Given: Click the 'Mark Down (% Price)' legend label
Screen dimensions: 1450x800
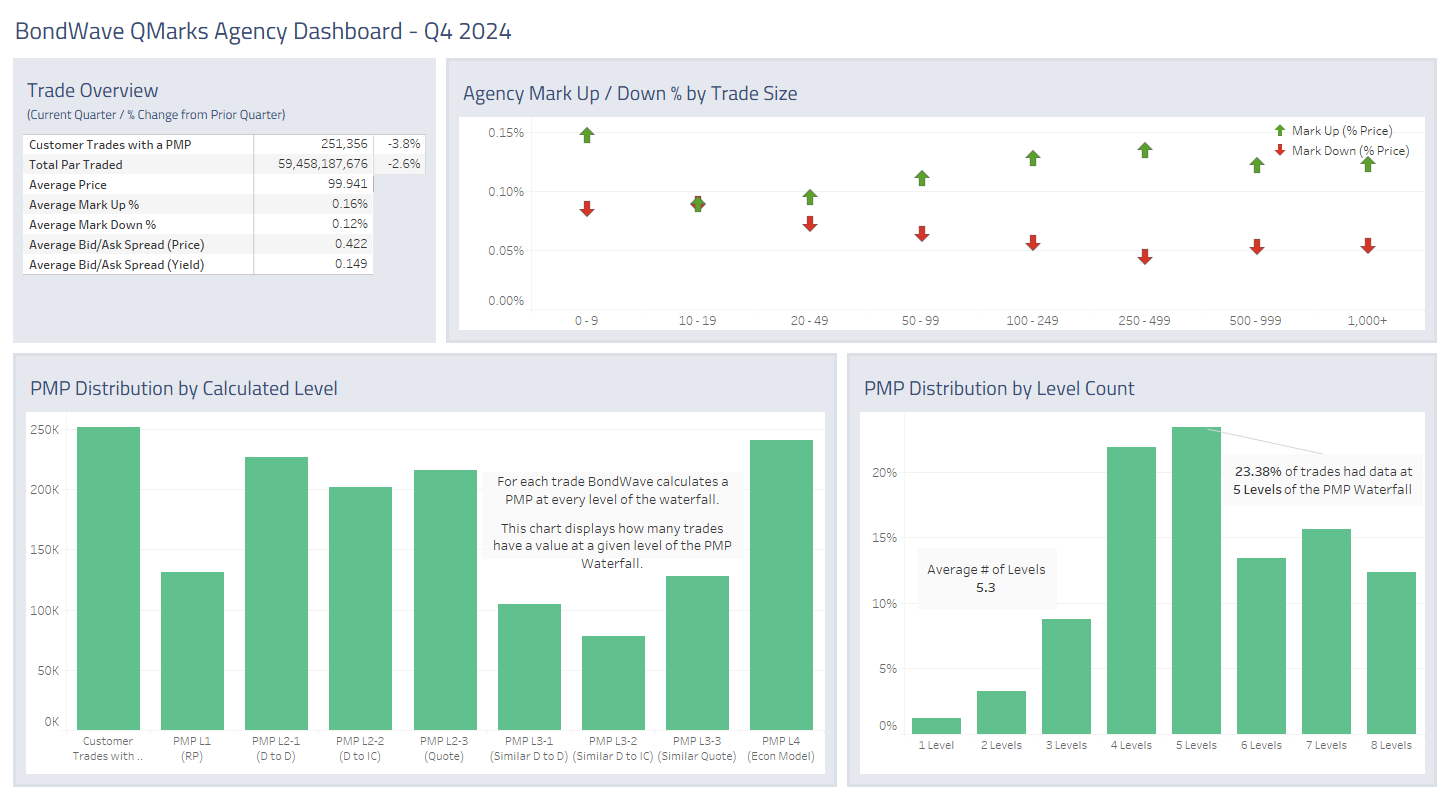Looking at the screenshot, I should (x=1350, y=151).
